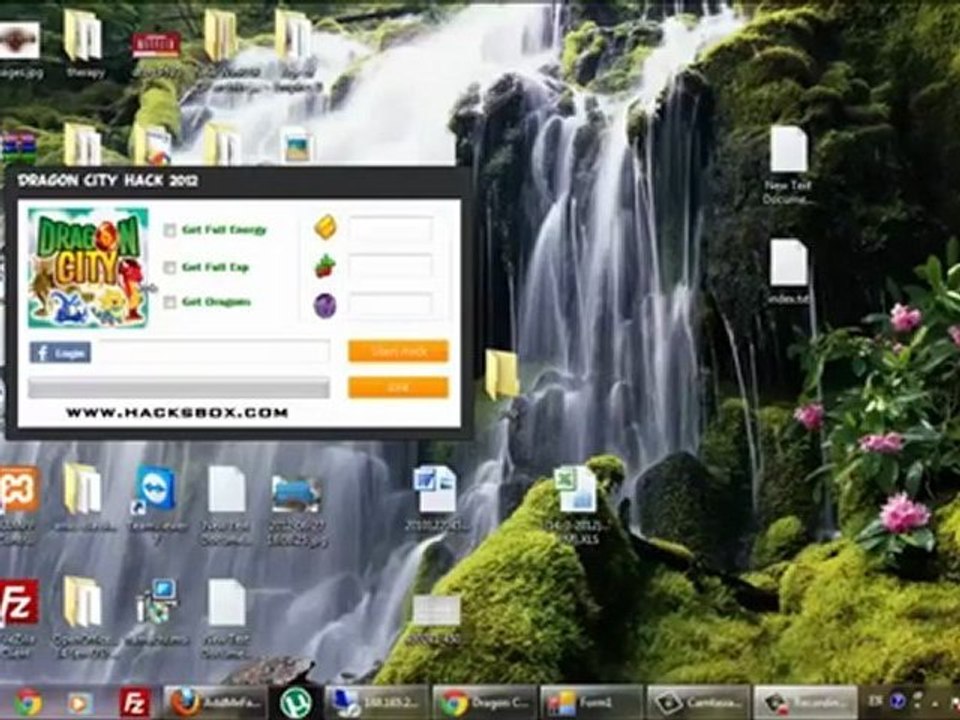Viewport: 960px width, 720px height.
Task: Click the text field next to Facebook Login
Action: point(214,352)
